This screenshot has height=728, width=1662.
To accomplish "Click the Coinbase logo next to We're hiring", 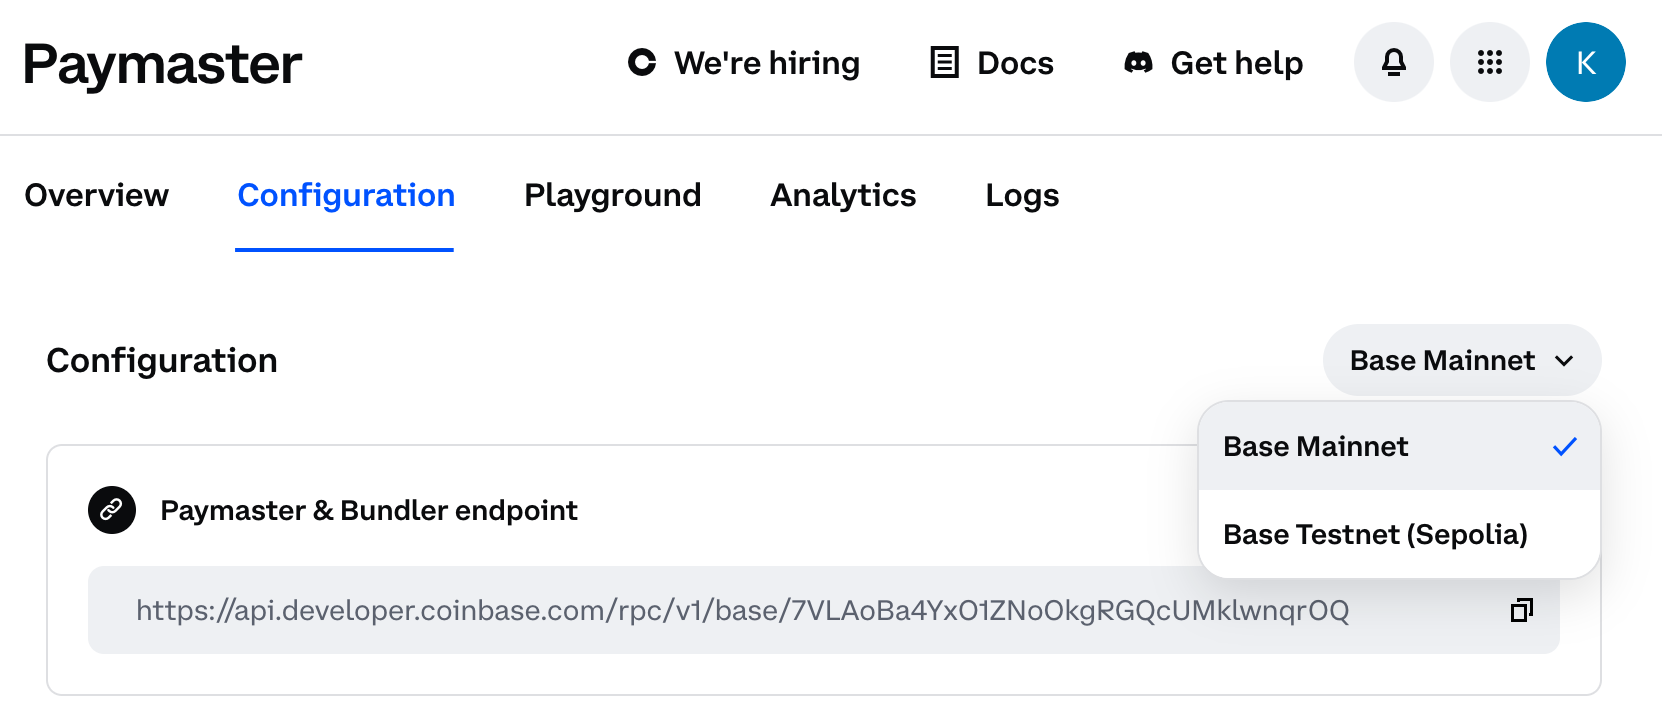I will [x=642, y=62].
